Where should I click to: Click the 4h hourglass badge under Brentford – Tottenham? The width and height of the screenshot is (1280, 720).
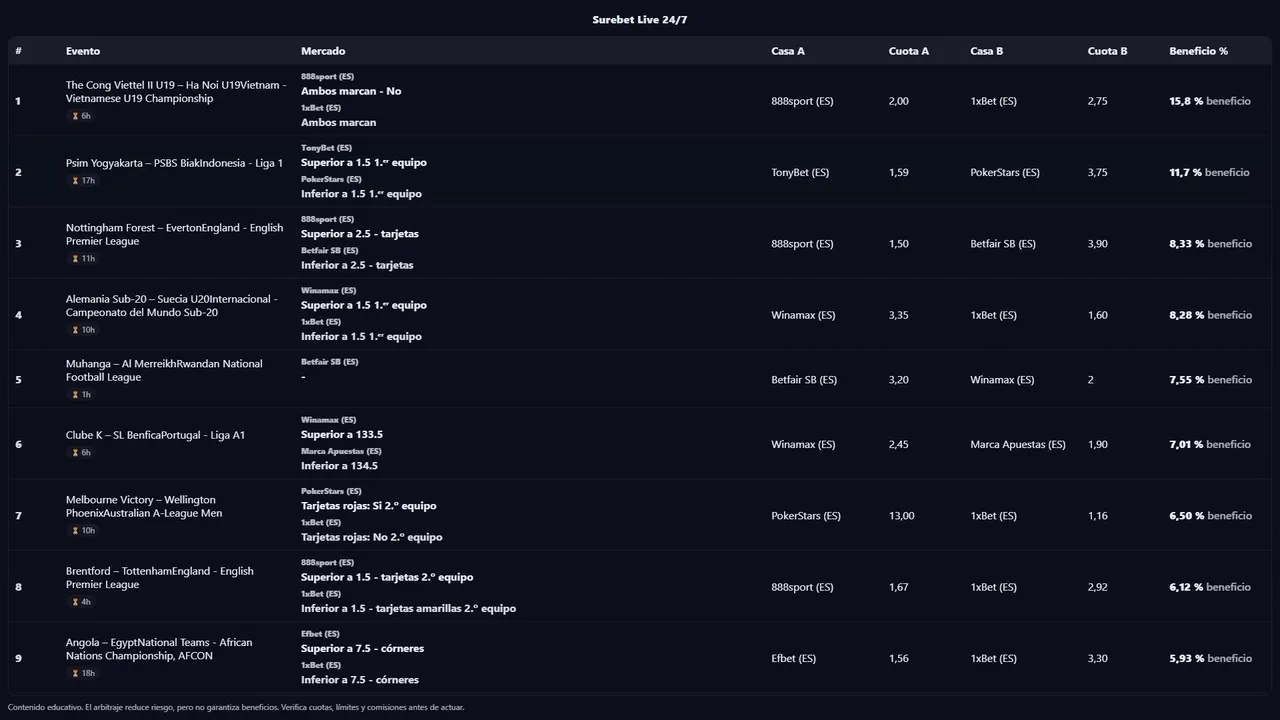click(x=81, y=602)
